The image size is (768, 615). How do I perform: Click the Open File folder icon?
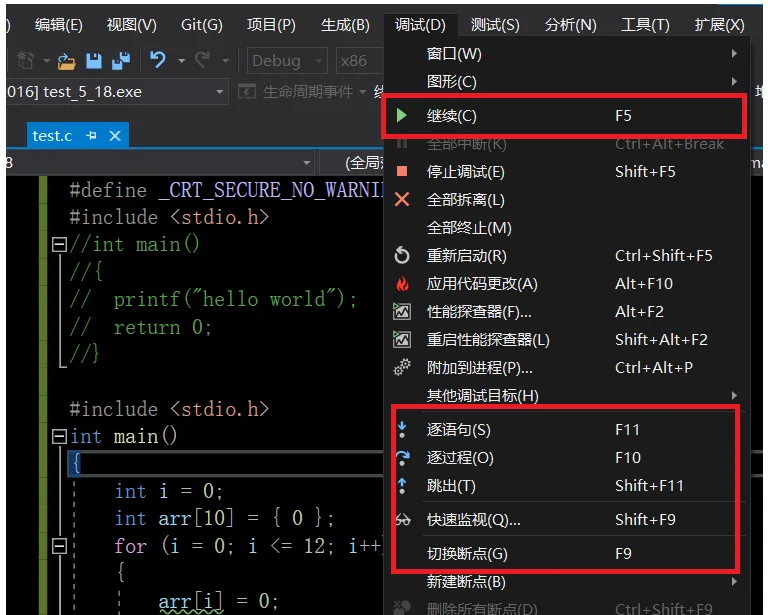(67, 61)
